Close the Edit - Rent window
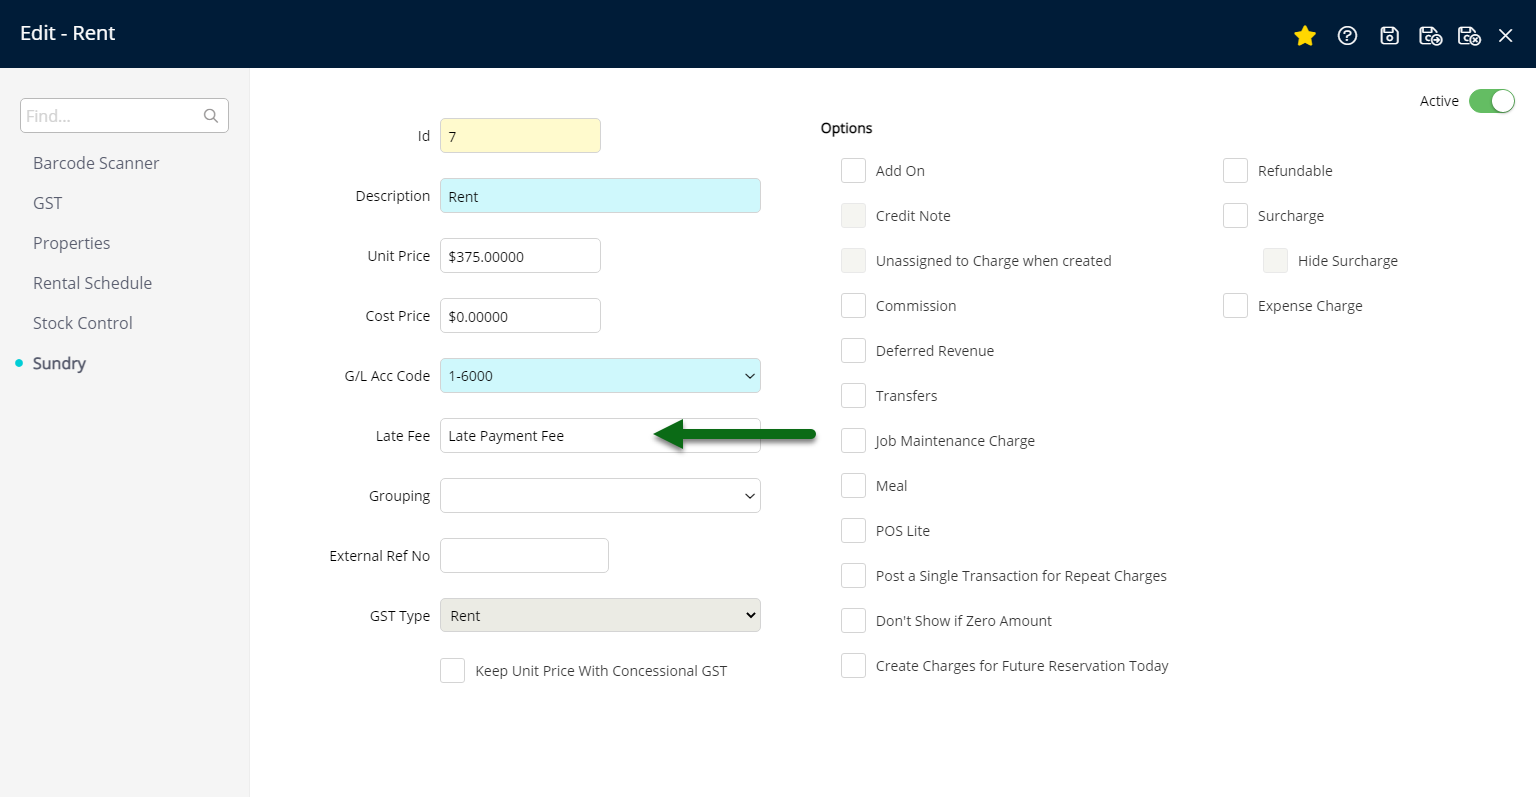The height and width of the screenshot is (797, 1536). pyautogui.click(x=1505, y=35)
